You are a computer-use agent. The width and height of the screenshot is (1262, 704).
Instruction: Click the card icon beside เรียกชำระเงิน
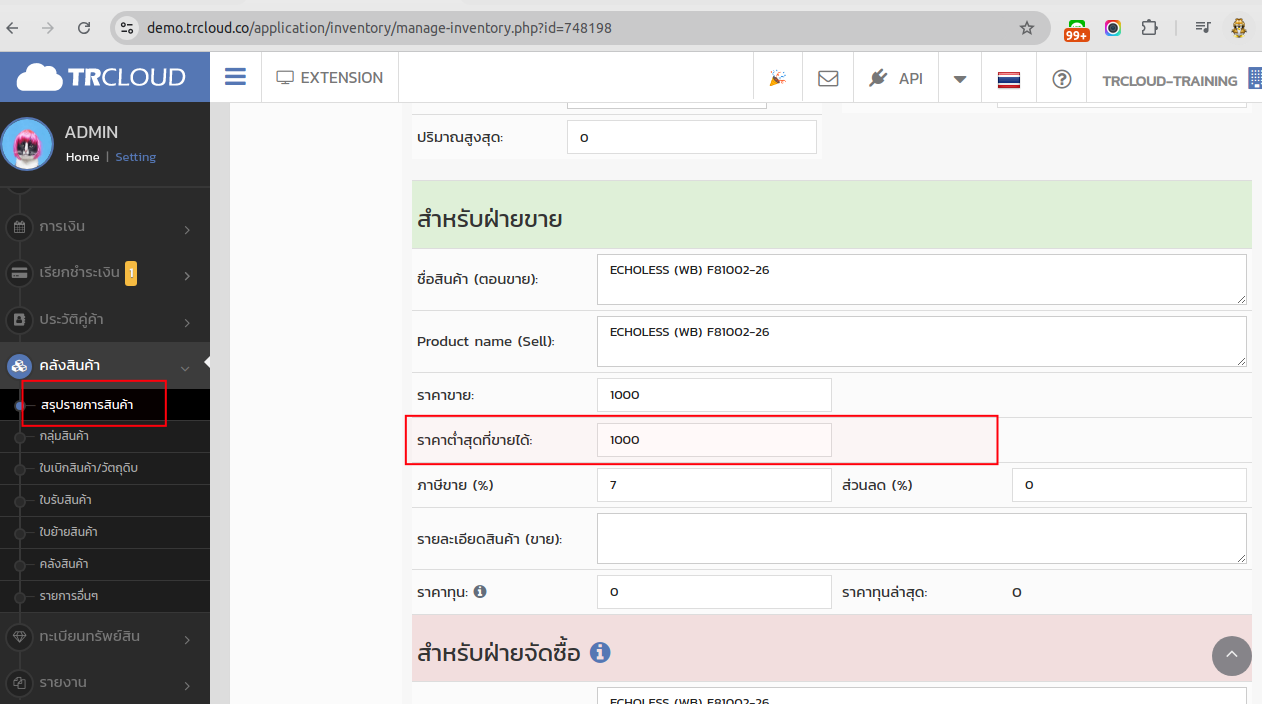click(19, 273)
